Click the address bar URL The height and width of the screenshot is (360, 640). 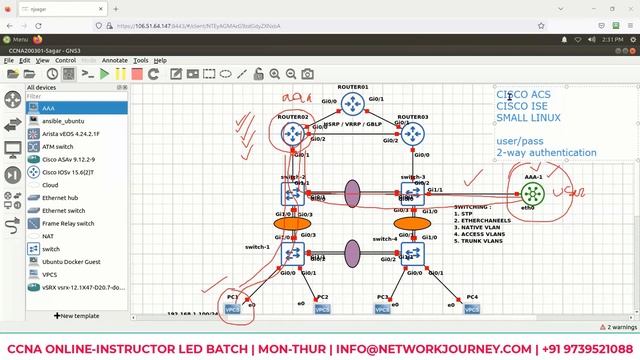pyautogui.click(x=198, y=26)
